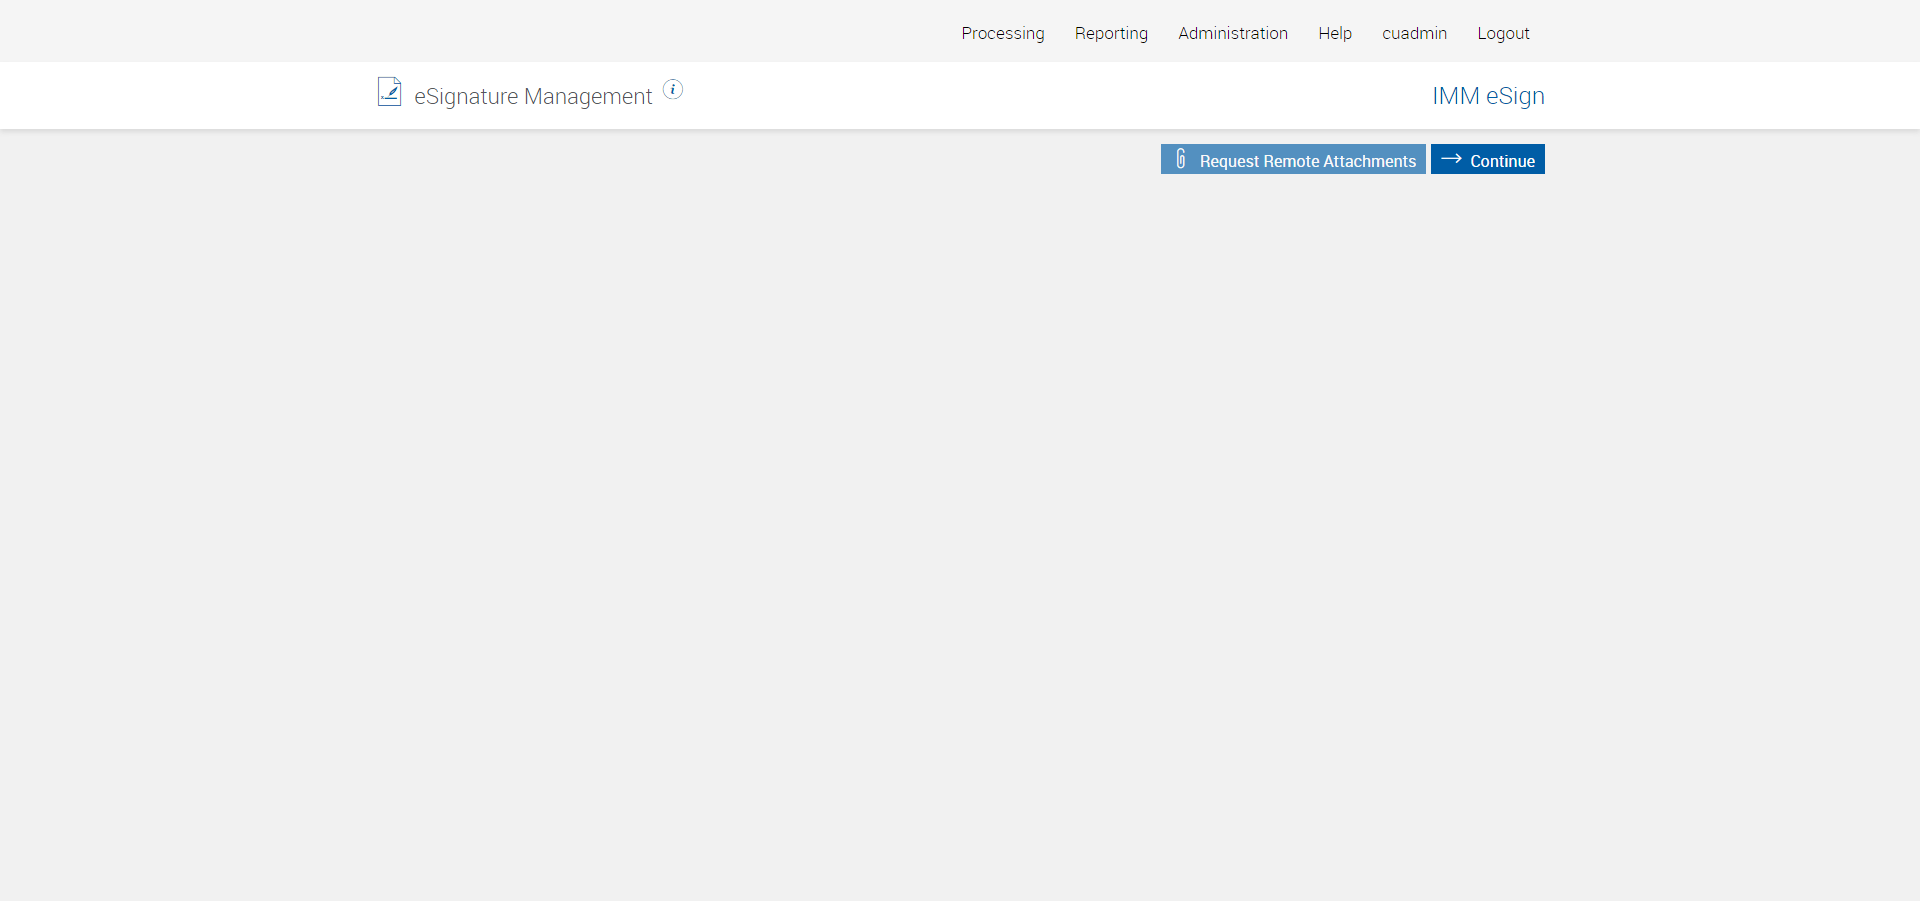
Task: Open the cuadmin user menu
Action: [x=1414, y=33]
